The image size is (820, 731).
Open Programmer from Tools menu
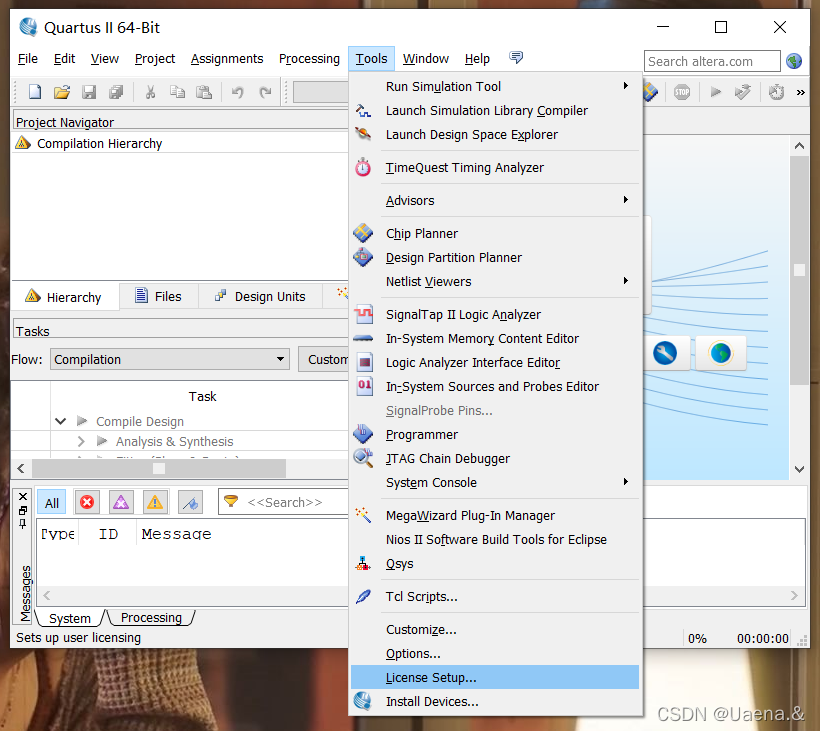click(495, 435)
